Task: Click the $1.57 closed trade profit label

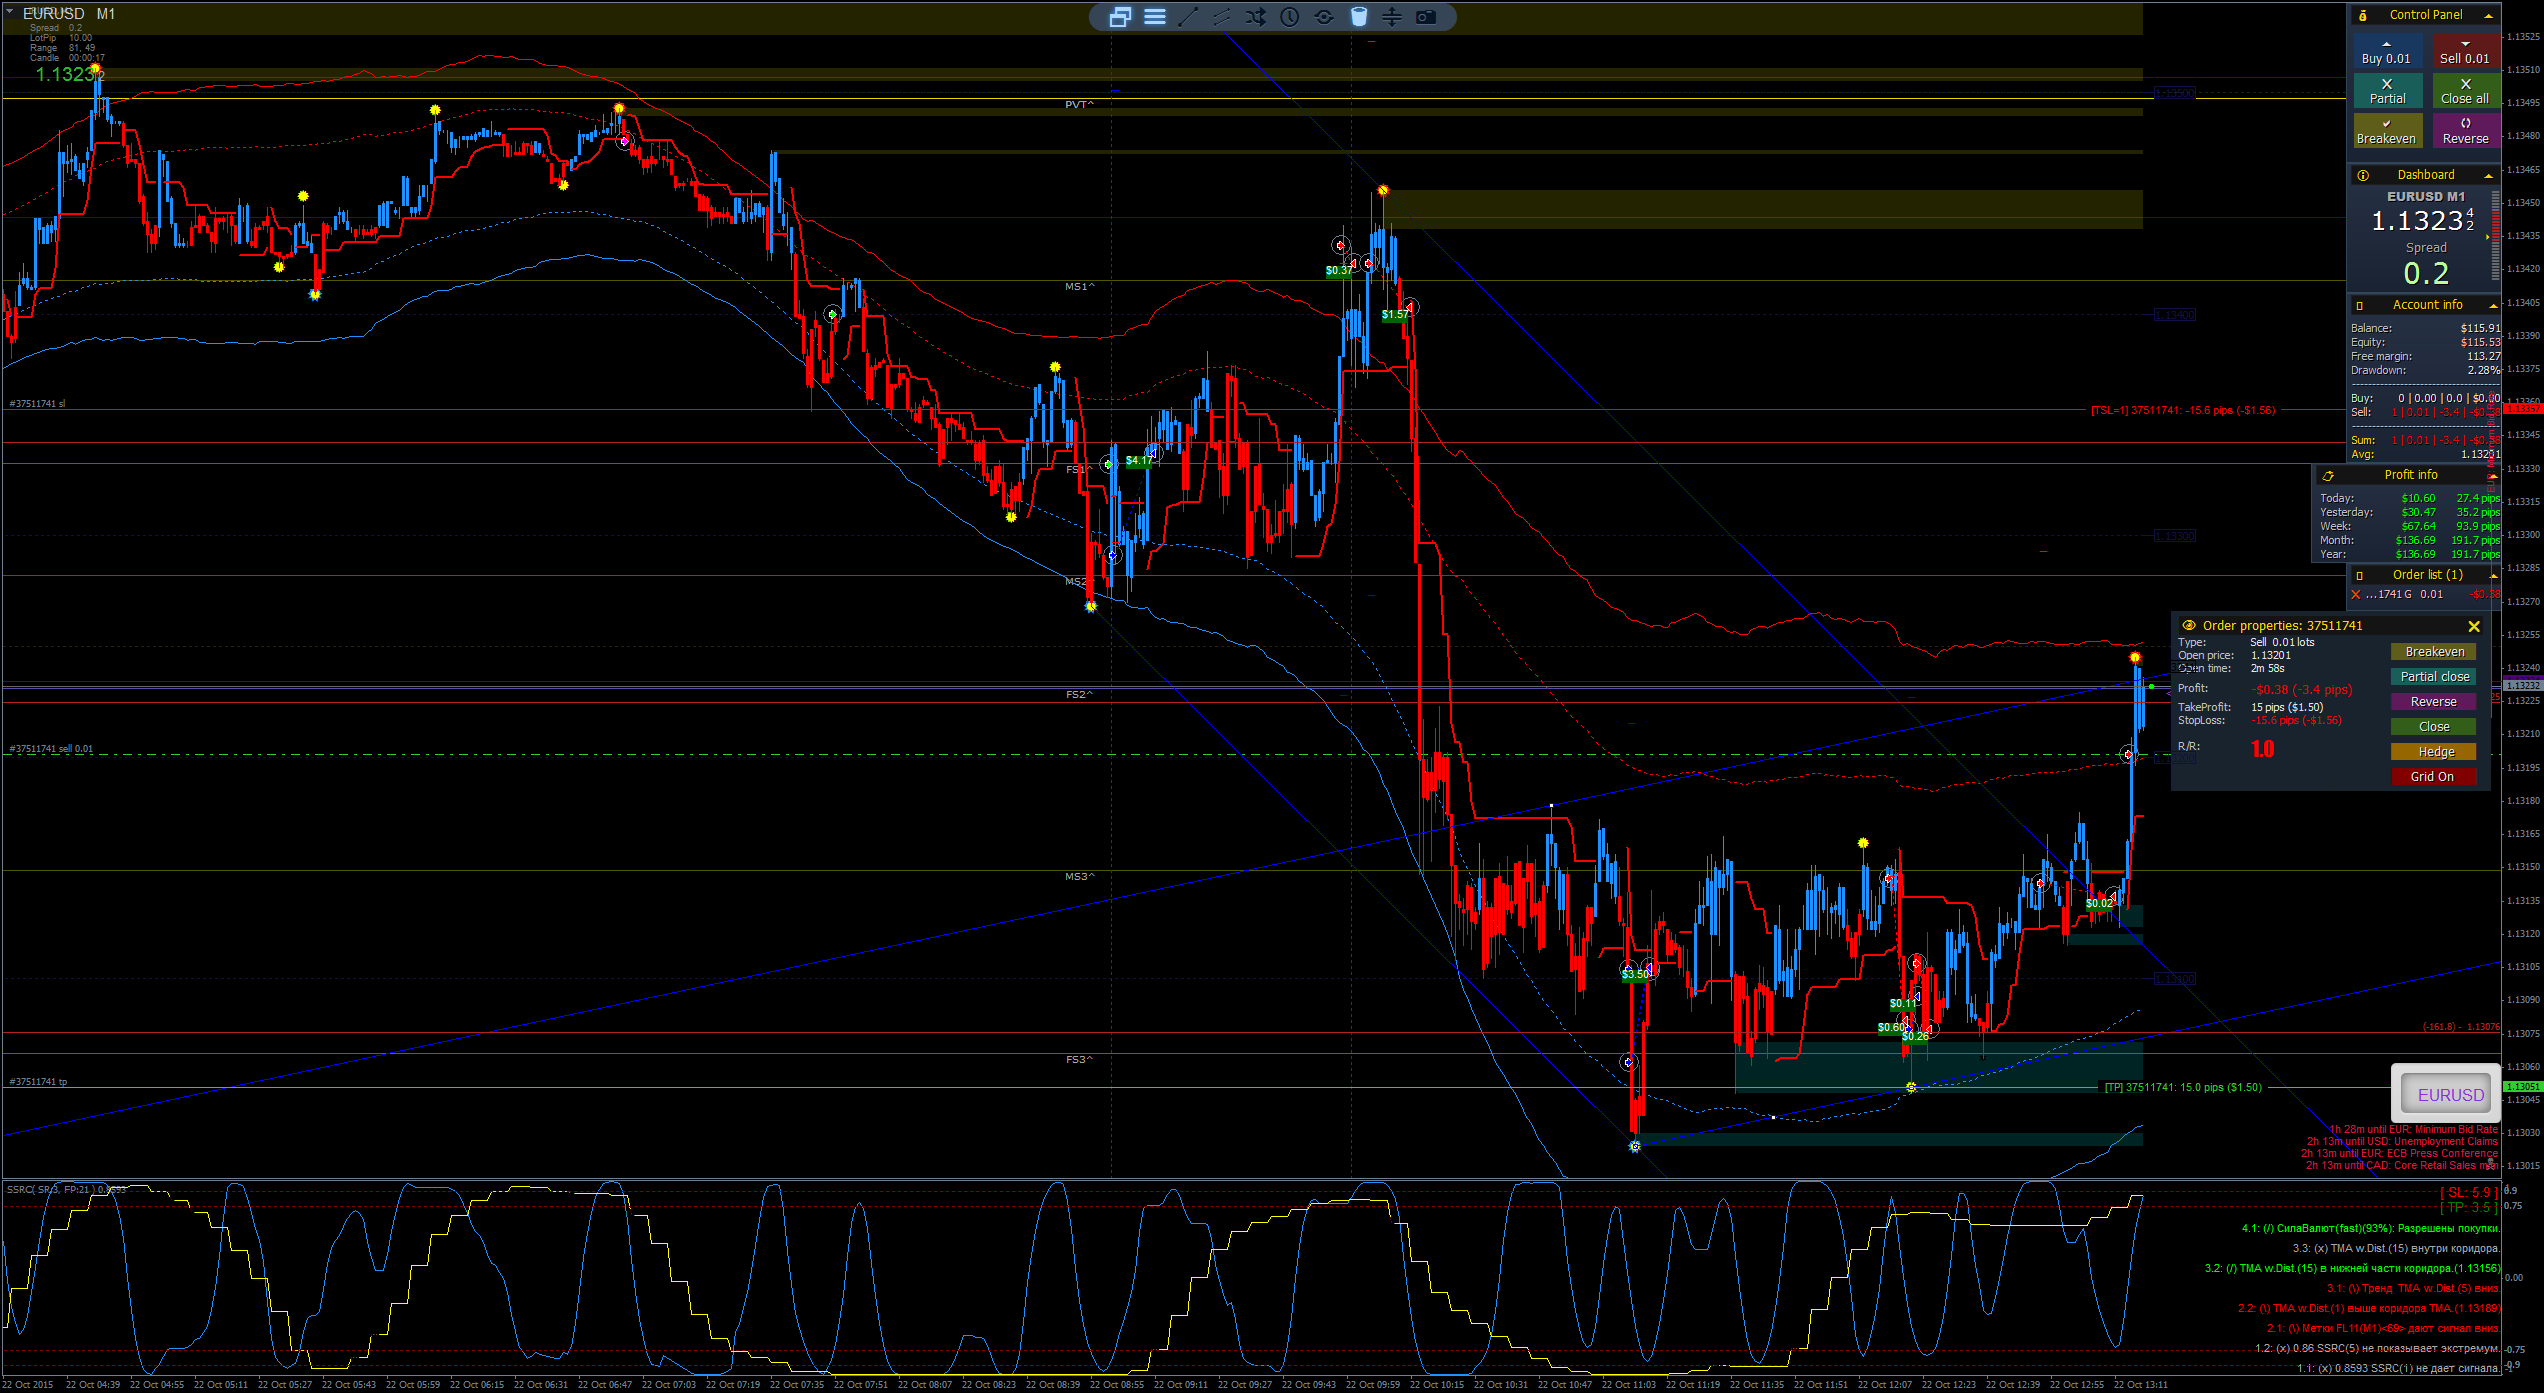Action: tap(1395, 315)
